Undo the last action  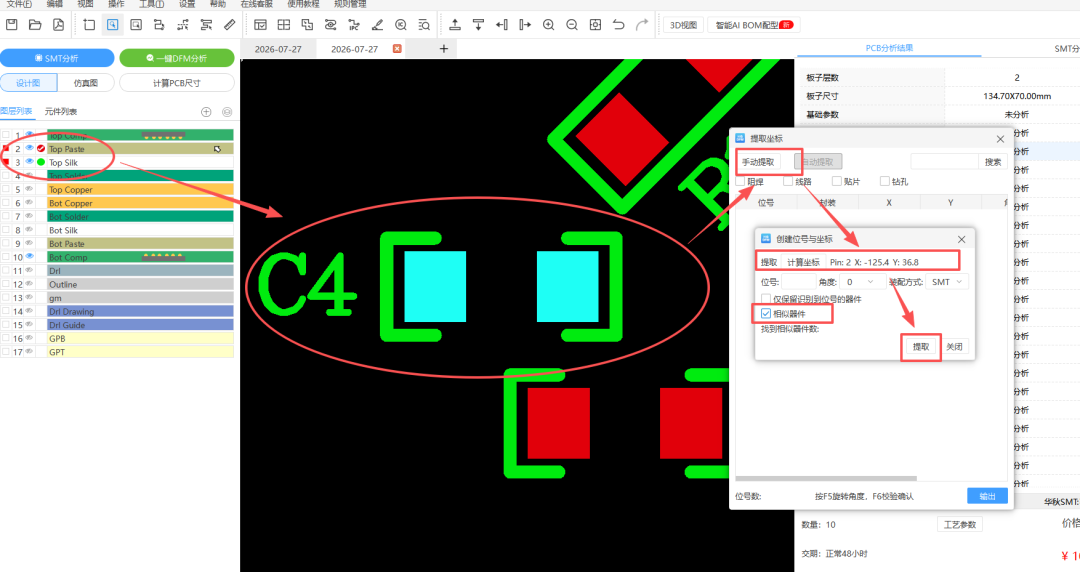(x=619, y=25)
